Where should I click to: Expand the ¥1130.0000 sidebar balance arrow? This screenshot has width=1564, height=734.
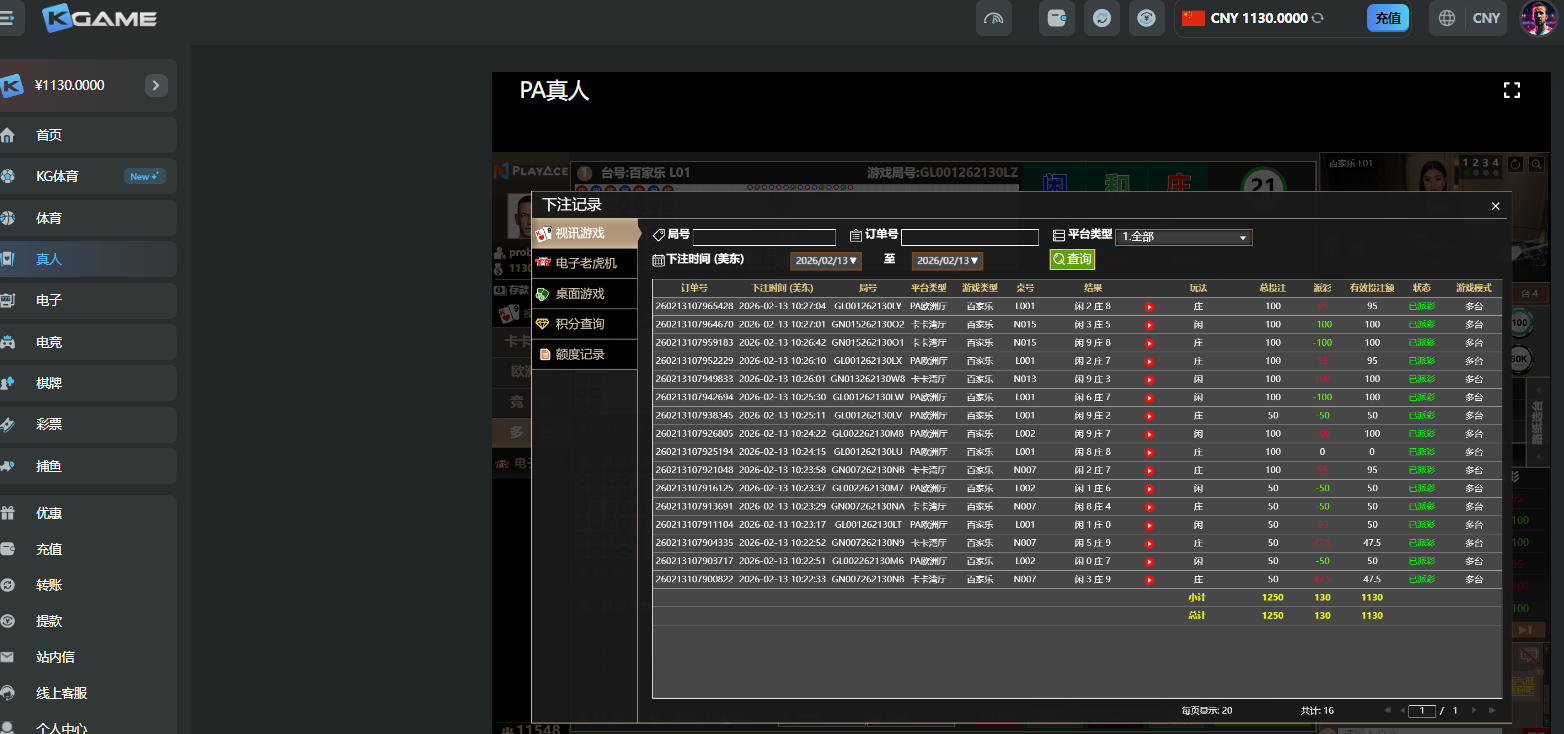tap(156, 86)
